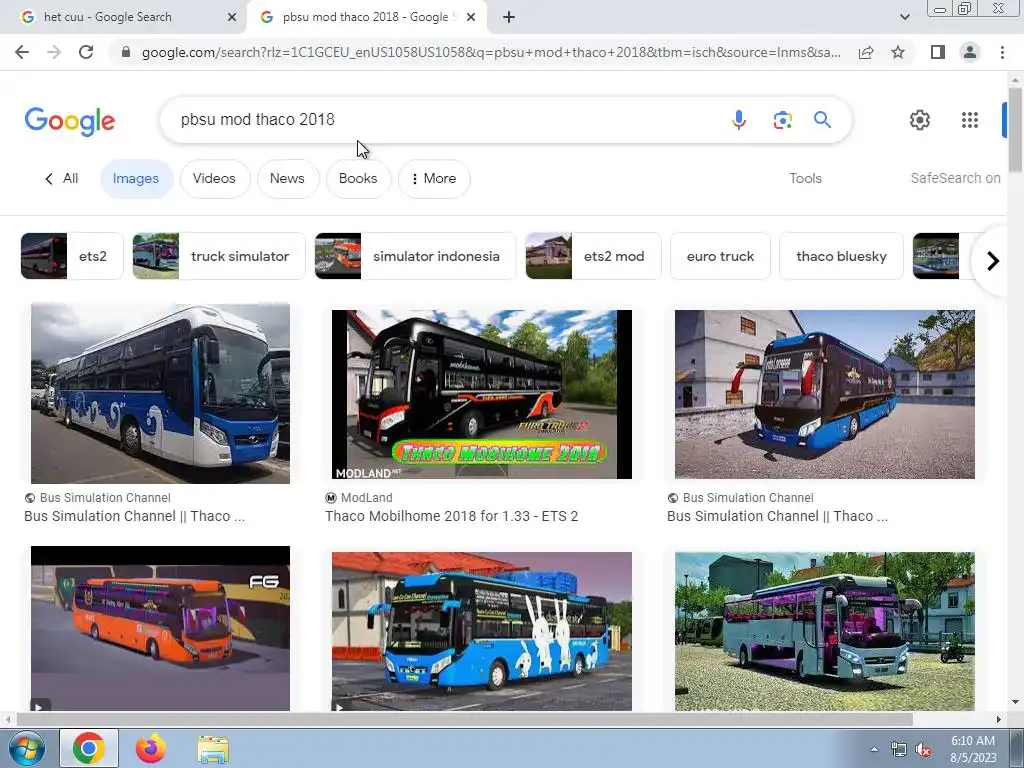This screenshot has width=1024, height=768.
Task: Select the 'ets2 mod' chip
Action: 593,256
